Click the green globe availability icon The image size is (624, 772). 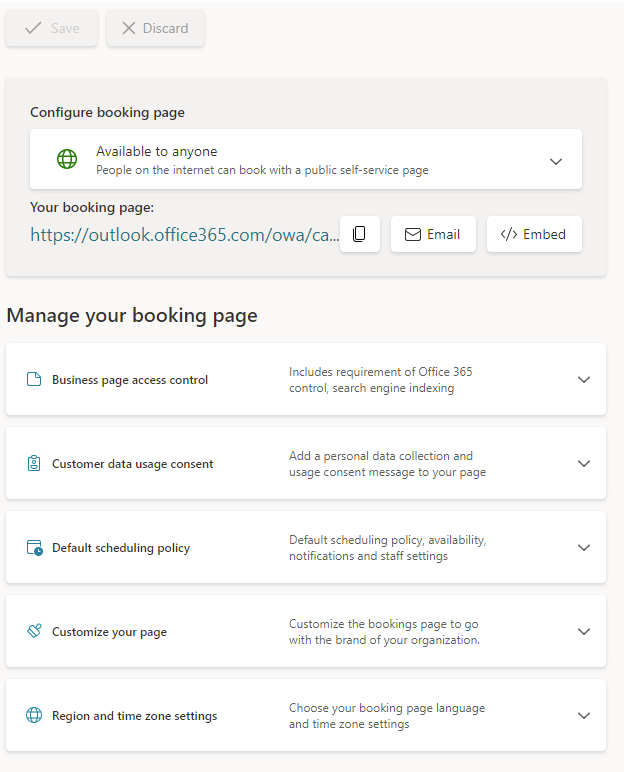pyautogui.click(x=67, y=159)
